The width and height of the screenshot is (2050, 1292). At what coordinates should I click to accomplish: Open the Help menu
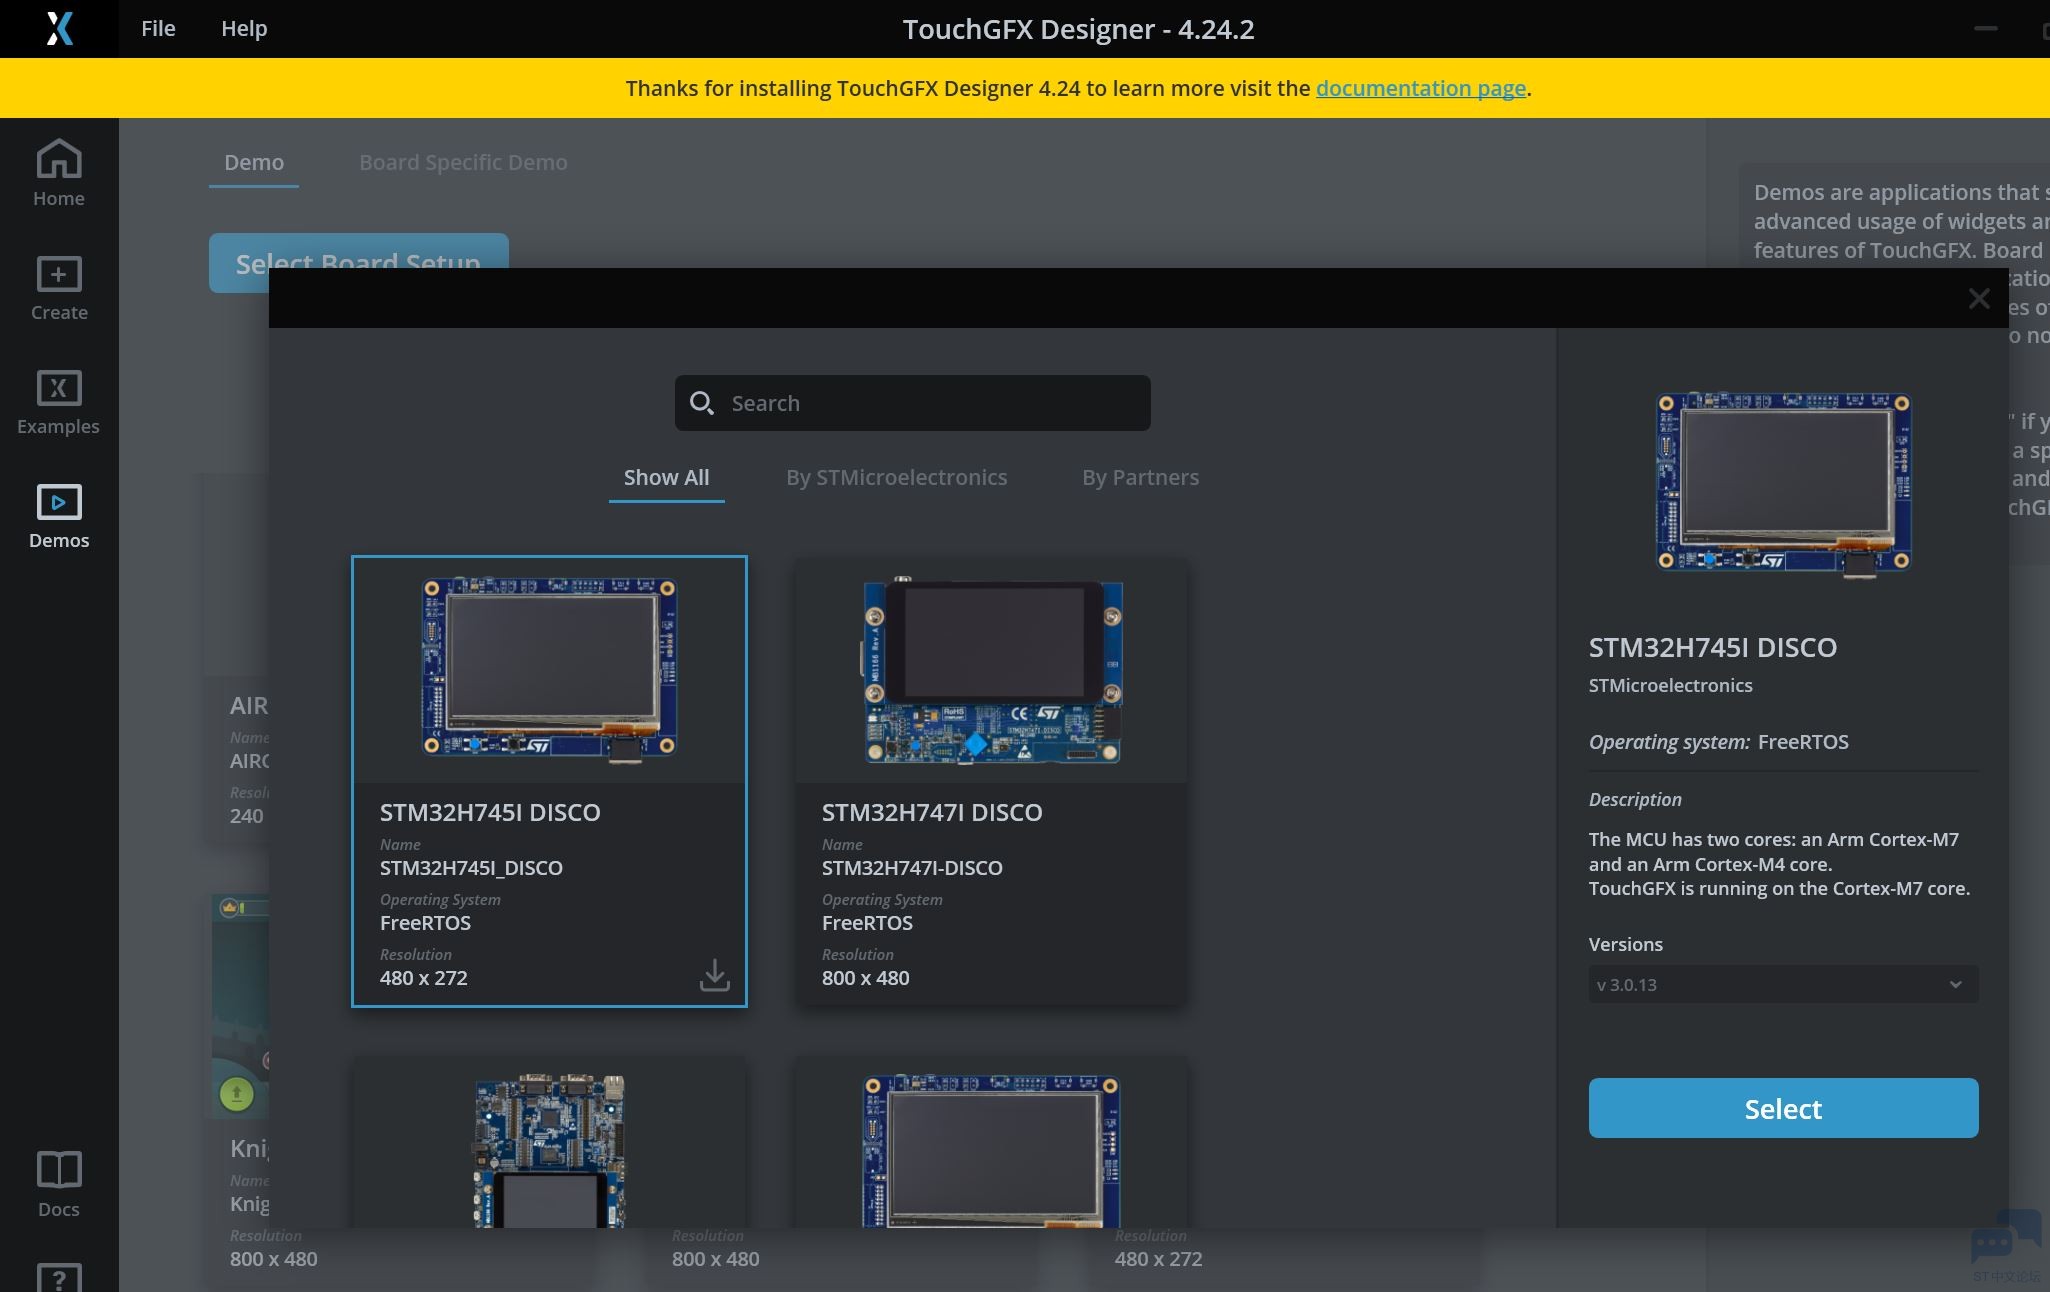(244, 28)
